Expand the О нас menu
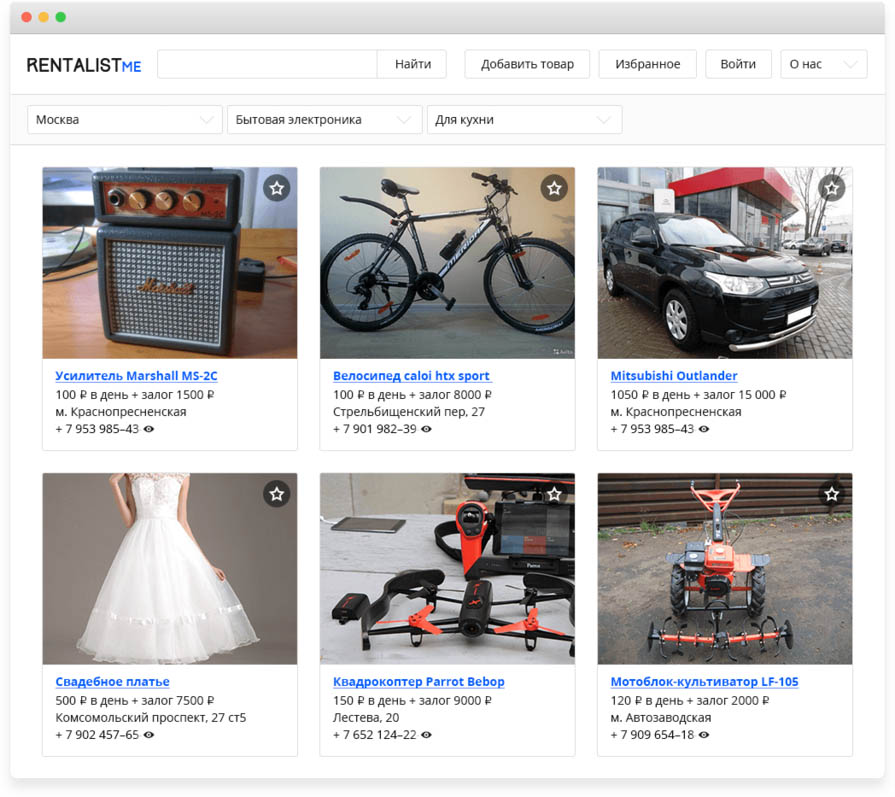This screenshot has height=797, width=895. [x=824, y=64]
